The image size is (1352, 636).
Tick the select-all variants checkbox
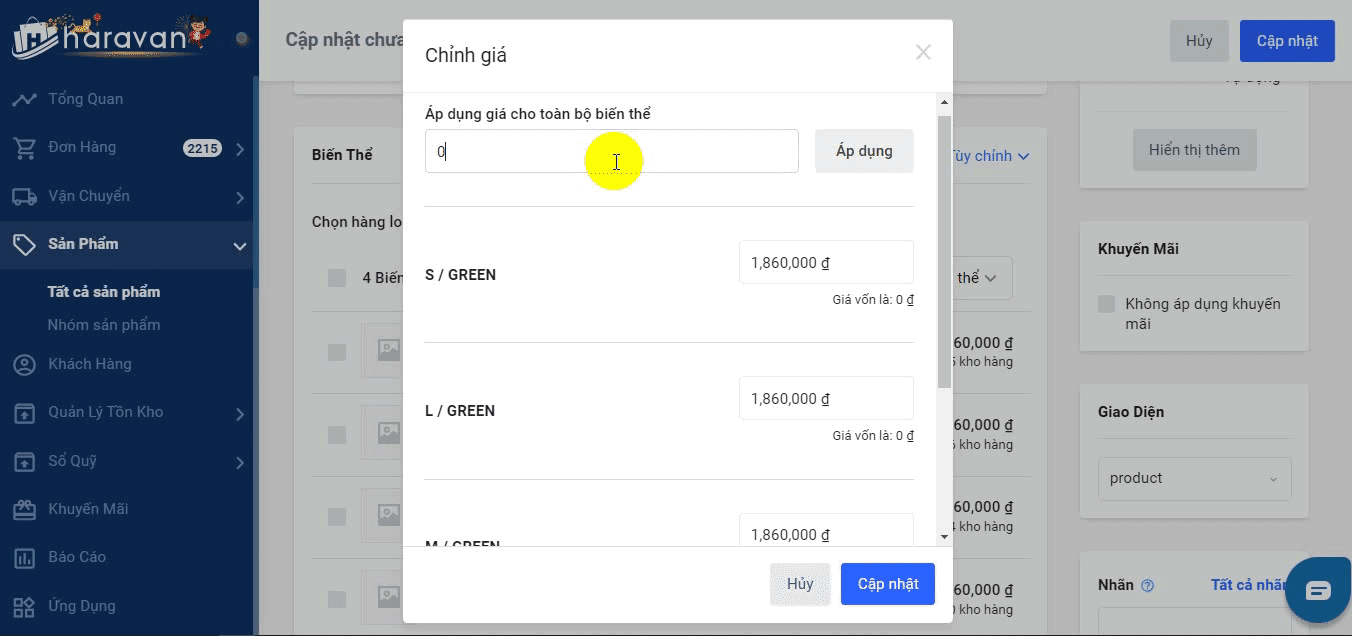click(337, 278)
